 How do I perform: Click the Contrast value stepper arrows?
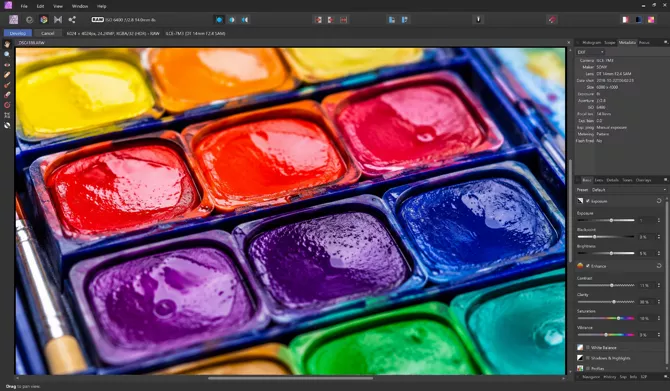coord(658,285)
